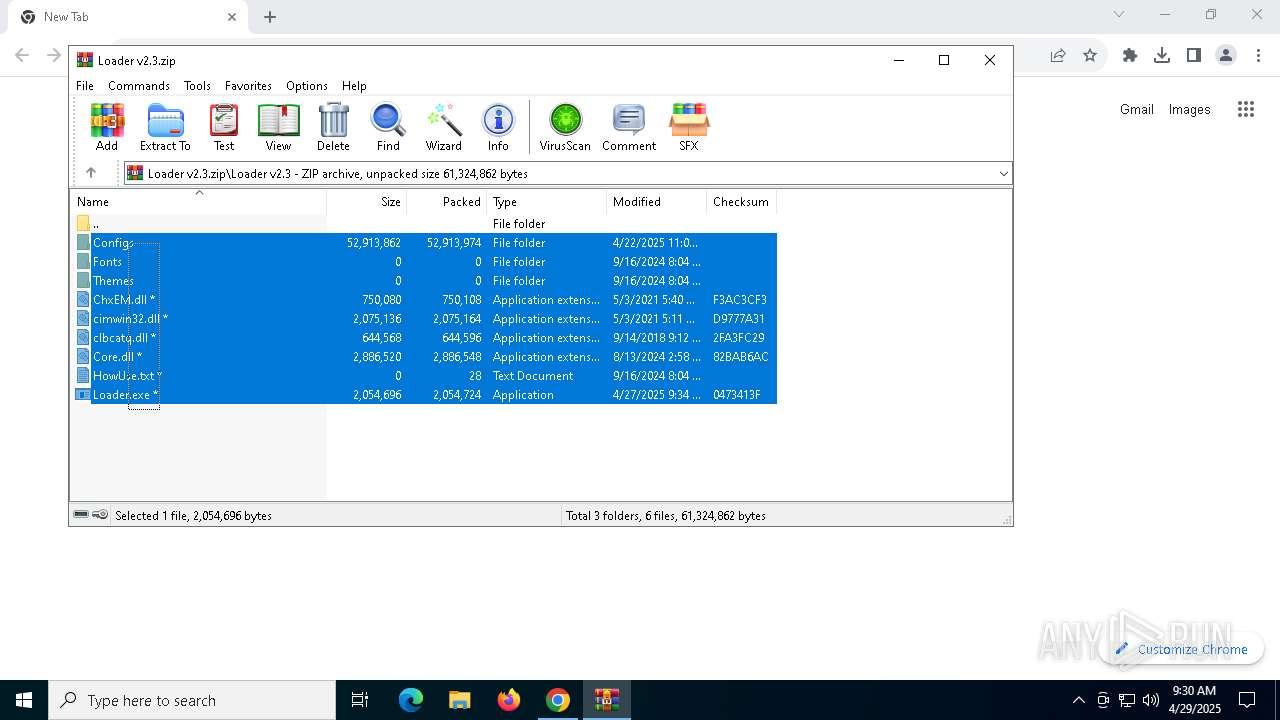
Task: Sort by Name column header
Action: coord(198,202)
